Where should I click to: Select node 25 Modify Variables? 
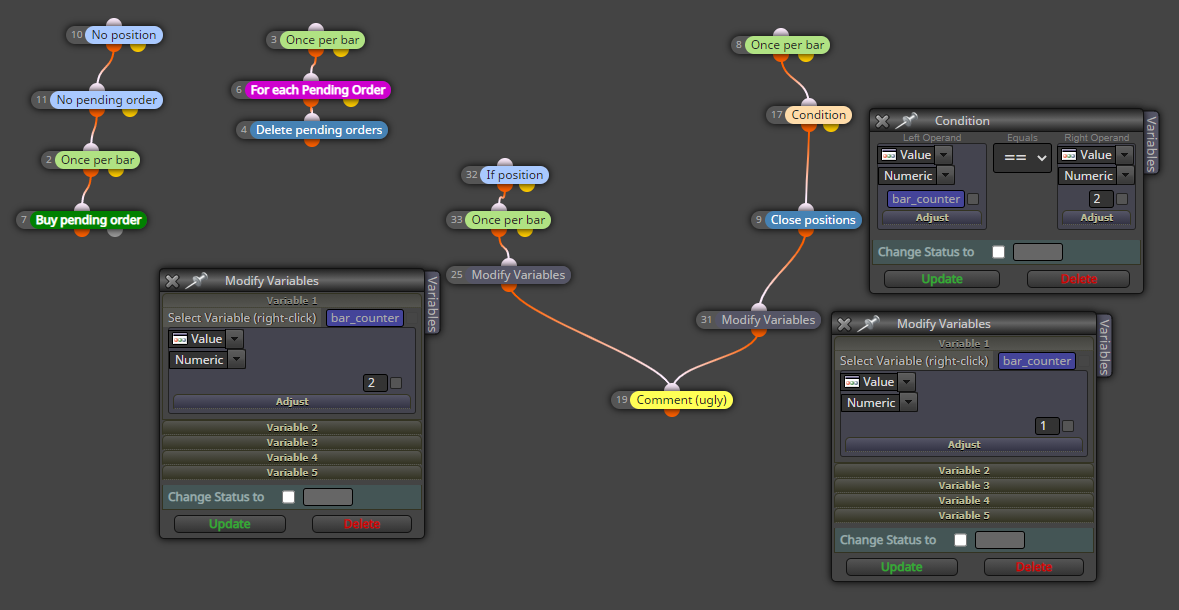coord(518,275)
